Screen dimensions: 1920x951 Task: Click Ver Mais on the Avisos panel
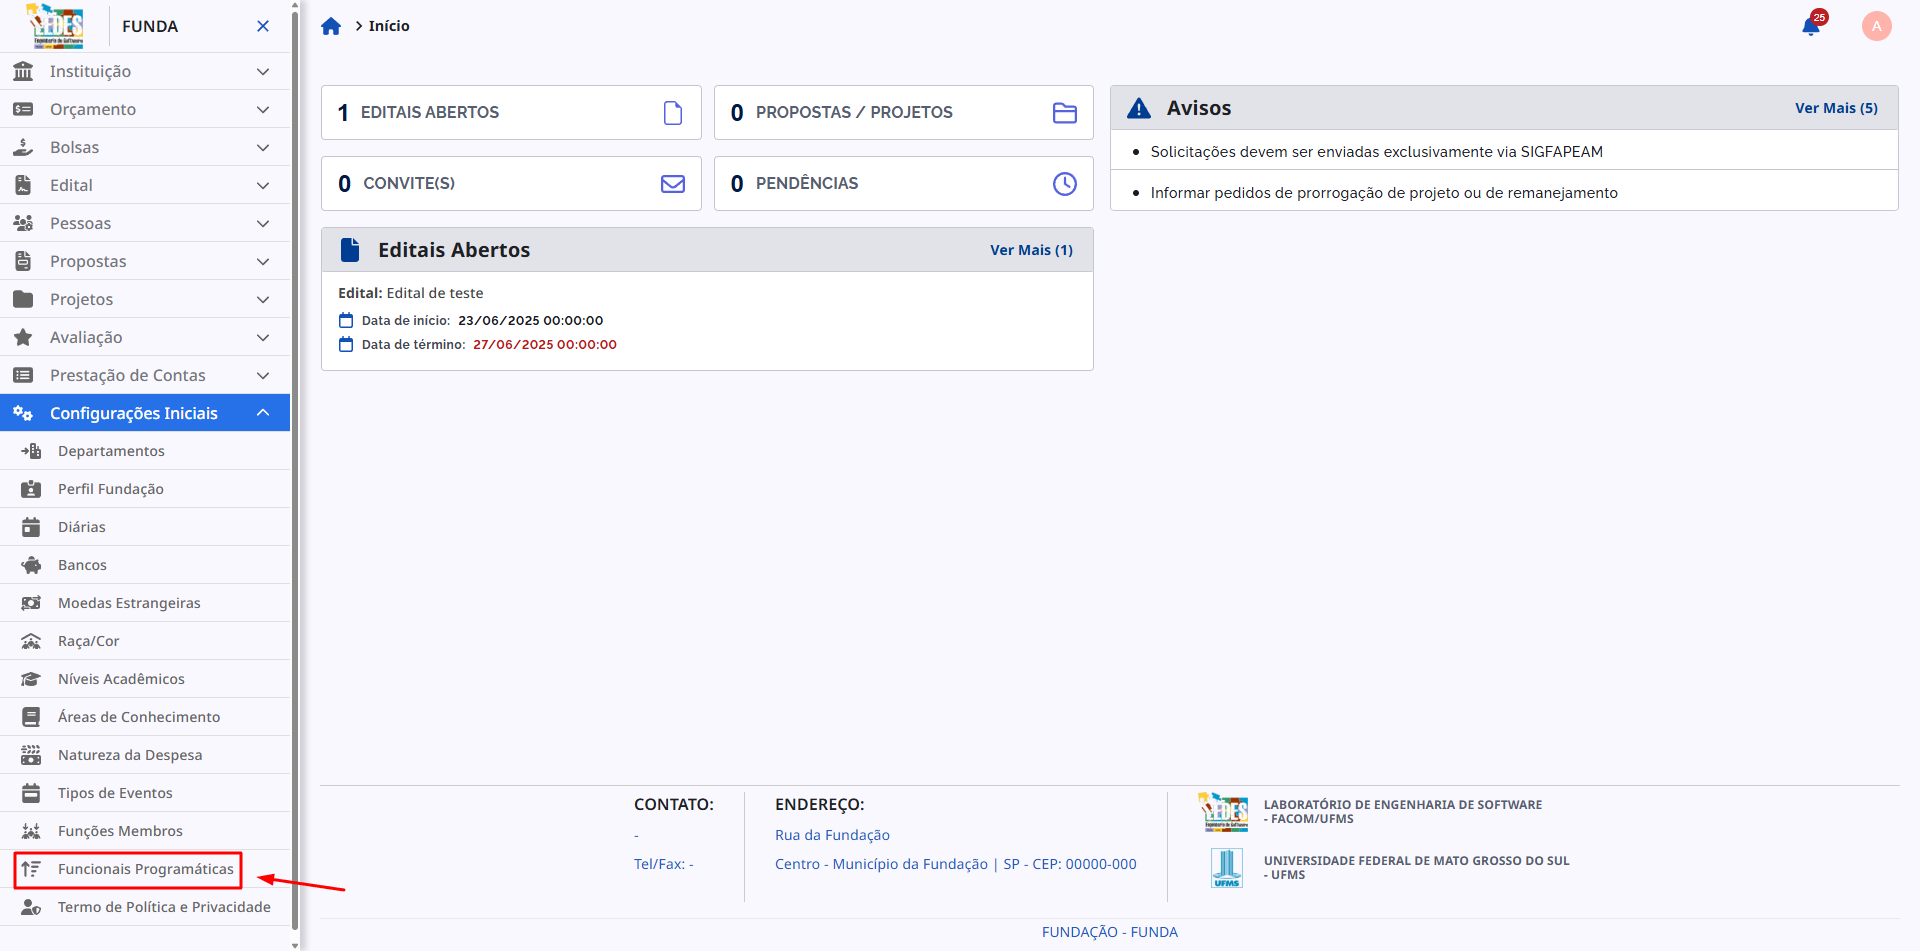click(x=1836, y=108)
